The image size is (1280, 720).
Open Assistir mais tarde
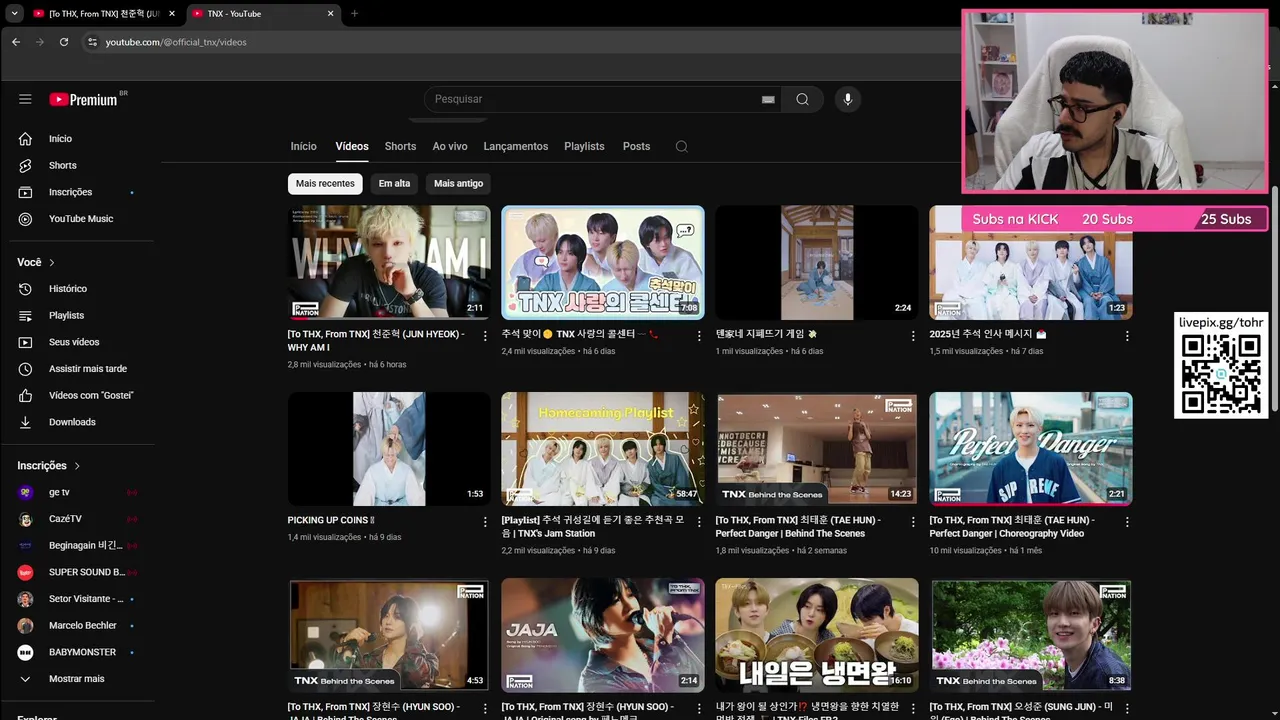pos(83,369)
